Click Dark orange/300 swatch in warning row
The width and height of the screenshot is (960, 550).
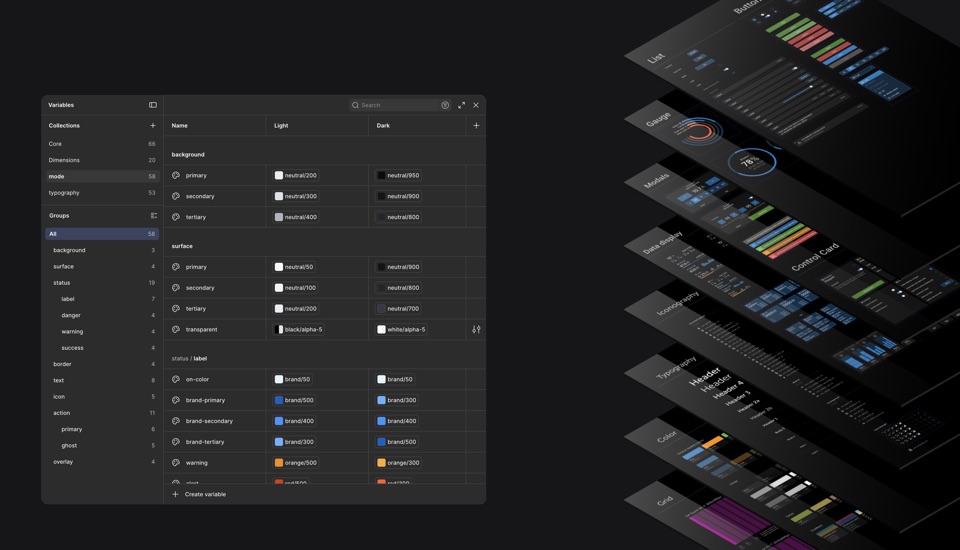click(381, 462)
